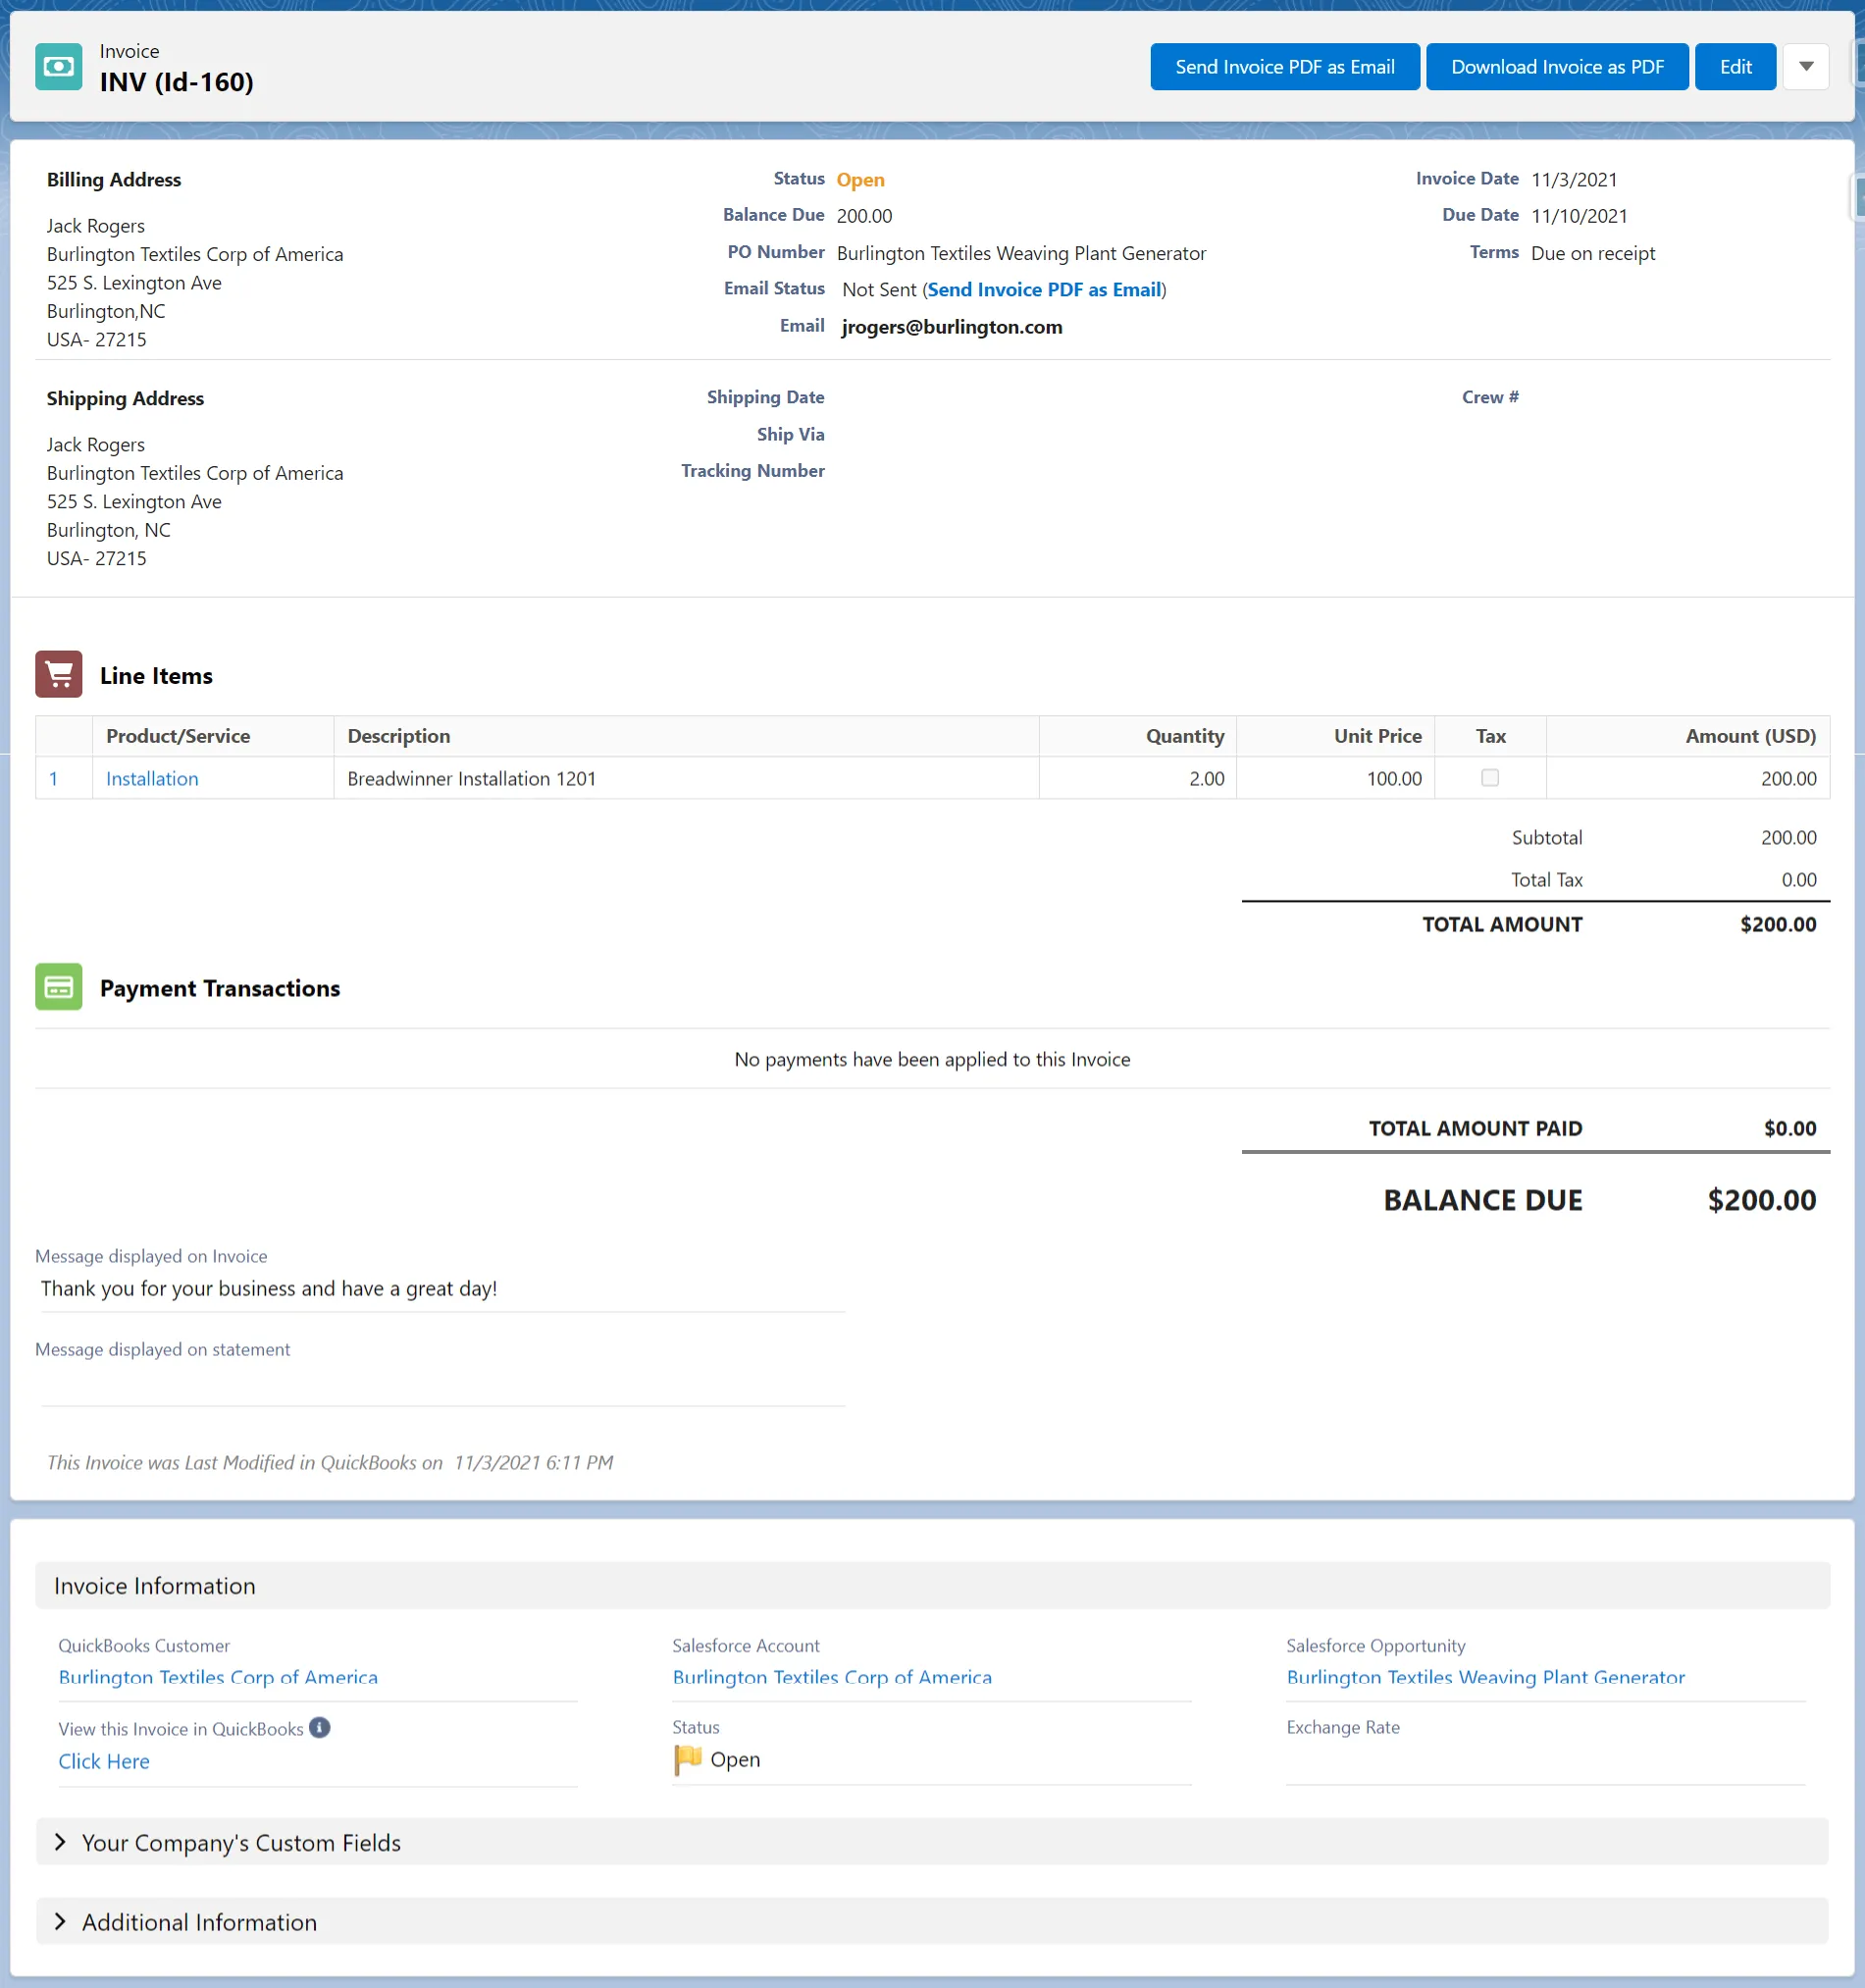The height and width of the screenshot is (1988, 1865).
Task: Click the Invoice record icon in header
Action: 59,67
